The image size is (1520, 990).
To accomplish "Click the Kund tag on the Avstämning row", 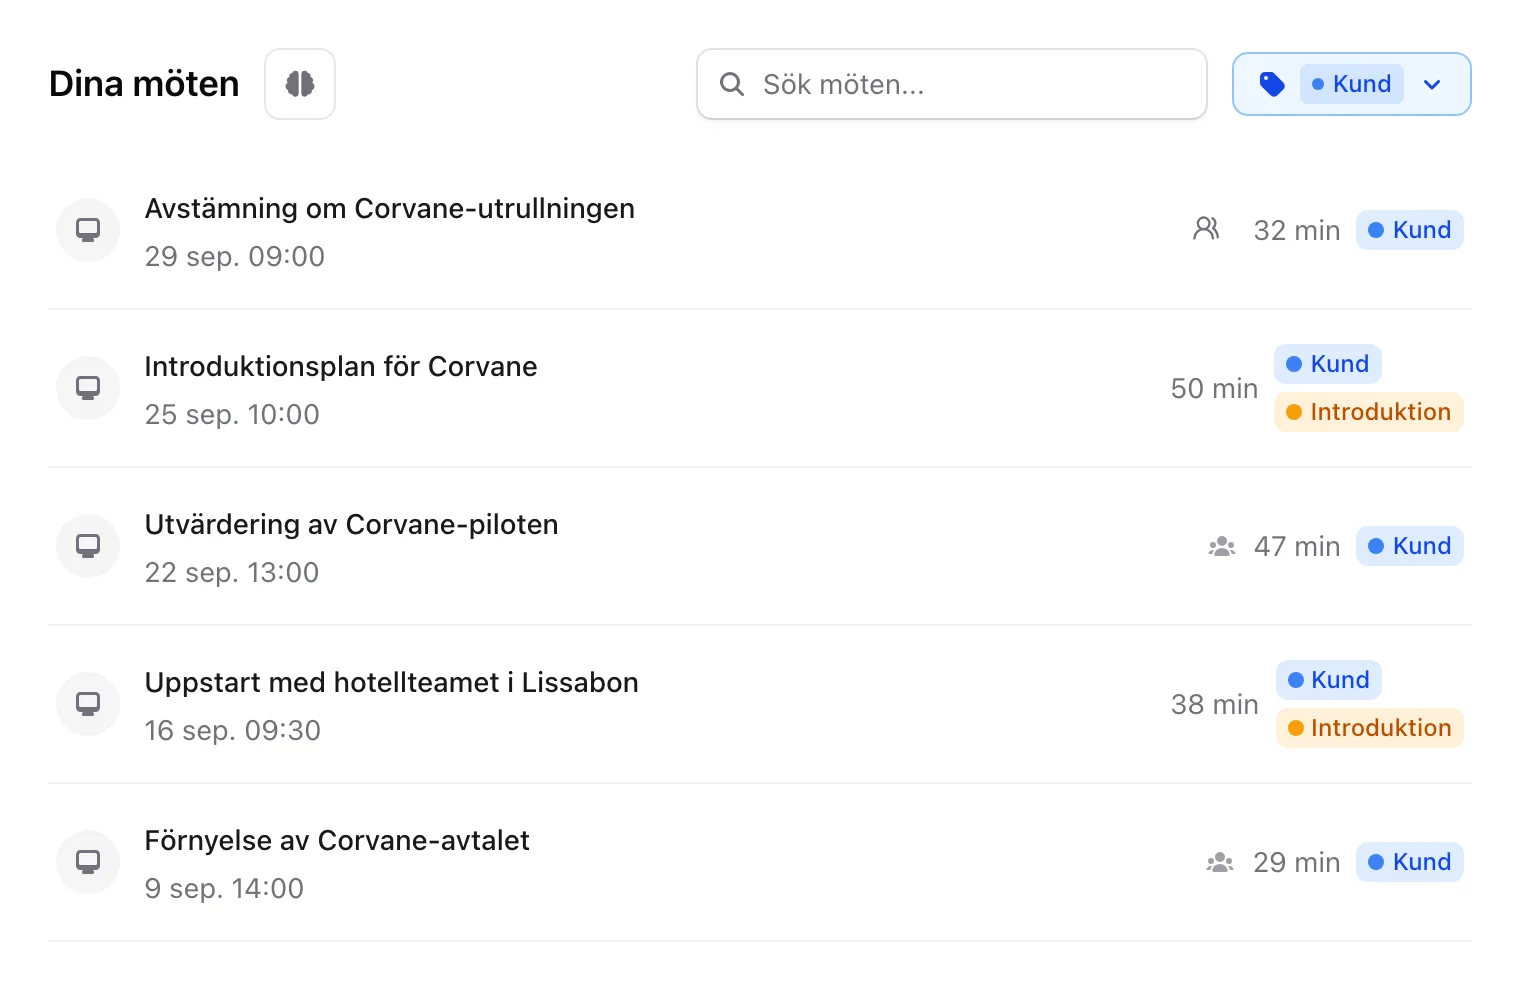I will point(1410,230).
